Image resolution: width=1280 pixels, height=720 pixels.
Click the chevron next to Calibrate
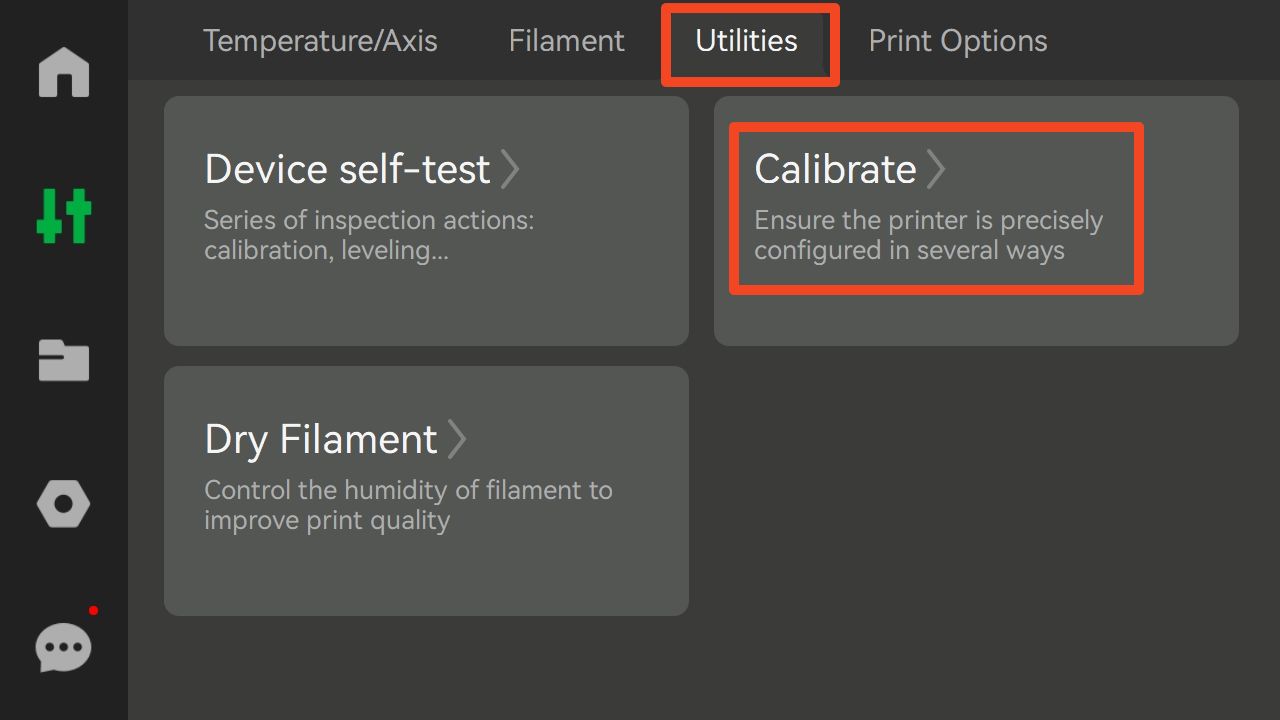pos(936,169)
